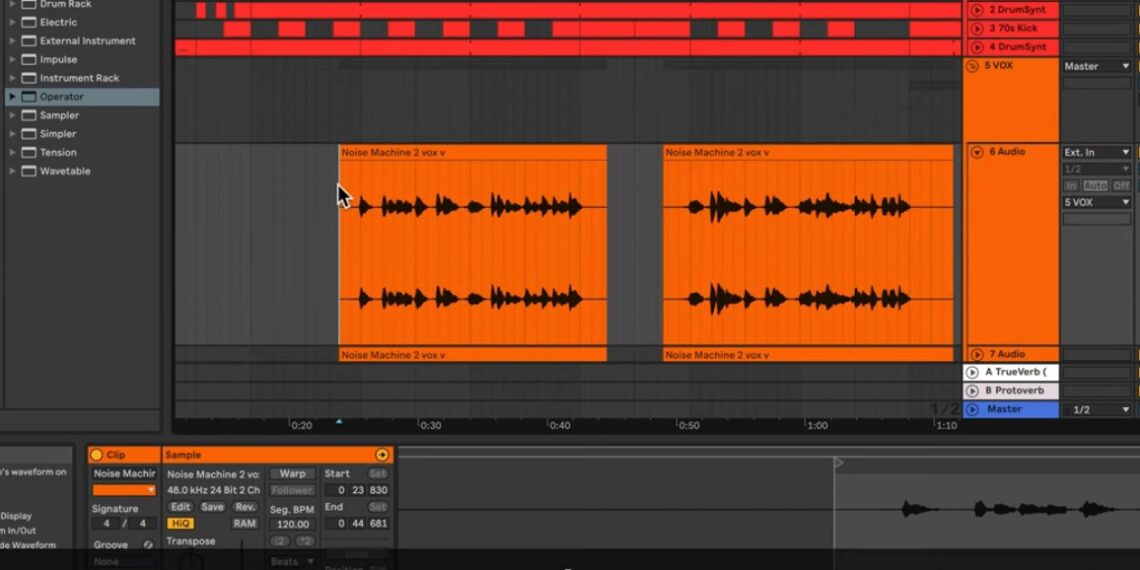Click the Clip activator circle icon

pos(97,455)
